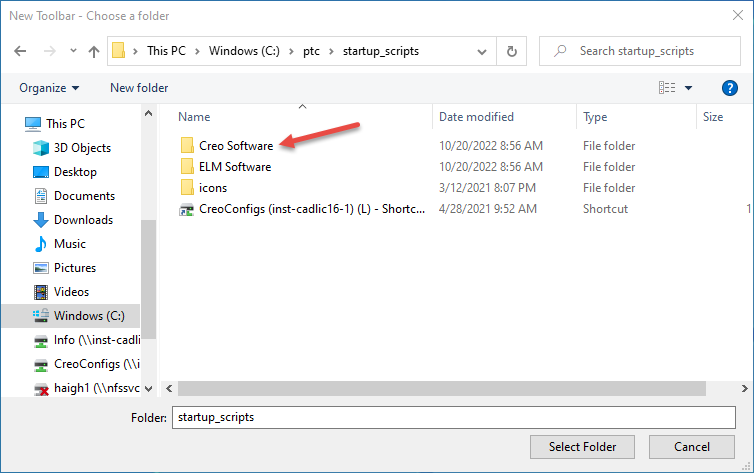Image resolution: width=754 pixels, height=473 pixels.
Task: Go up one folder level
Action: pos(94,51)
